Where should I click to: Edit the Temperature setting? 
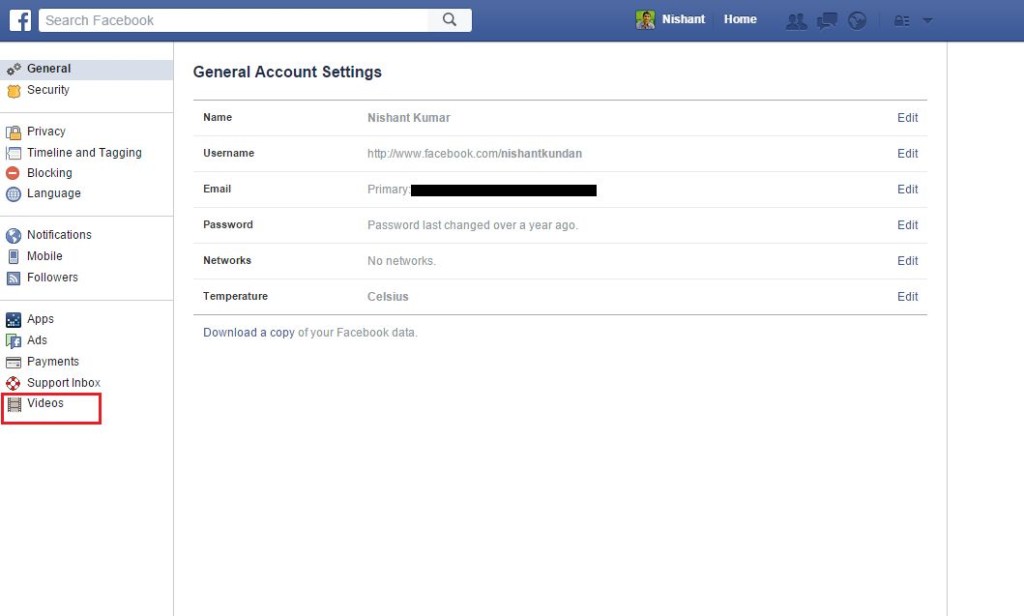coord(907,297)
